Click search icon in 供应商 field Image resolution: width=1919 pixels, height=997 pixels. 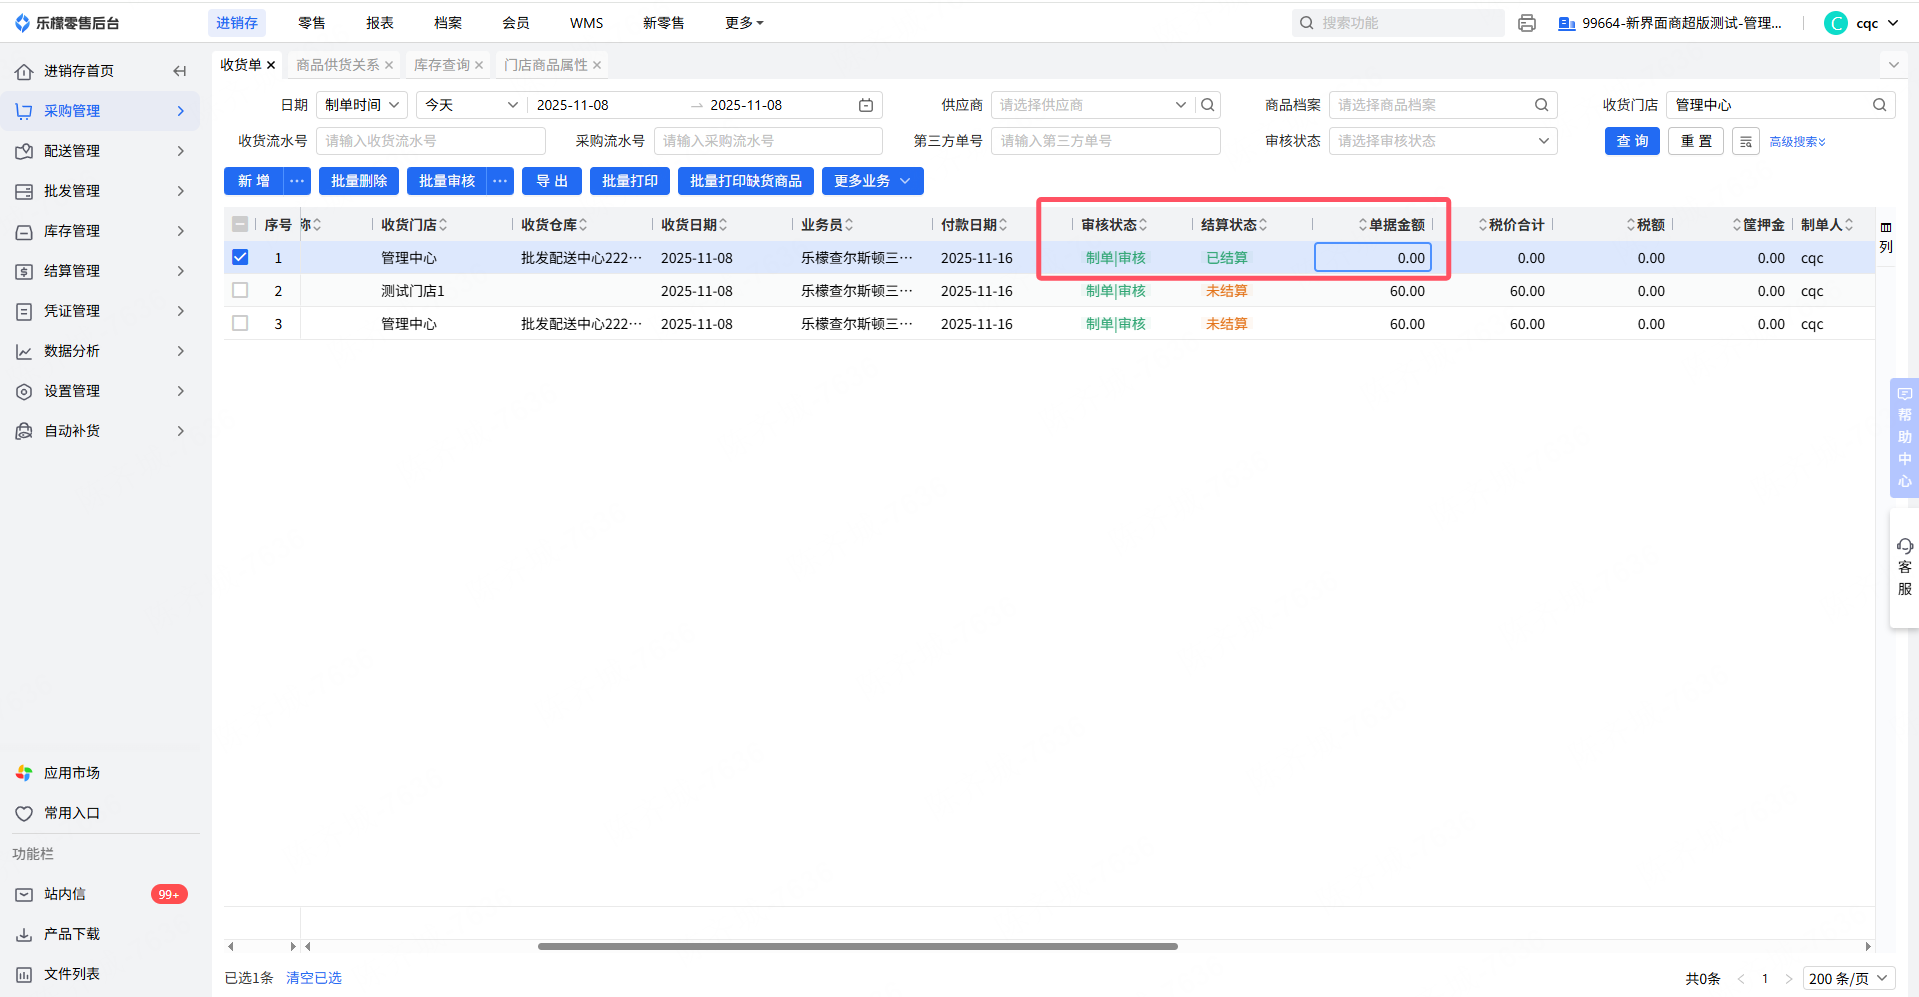point(1208,105)
